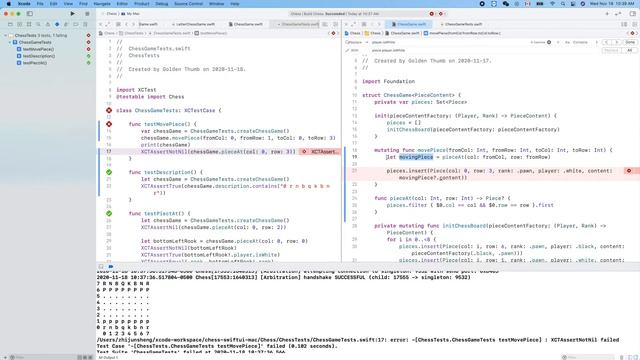The height and width of the screenshot is (360, 640).
Task: Collapse the ChessTests test bundle
Action: 6,36
